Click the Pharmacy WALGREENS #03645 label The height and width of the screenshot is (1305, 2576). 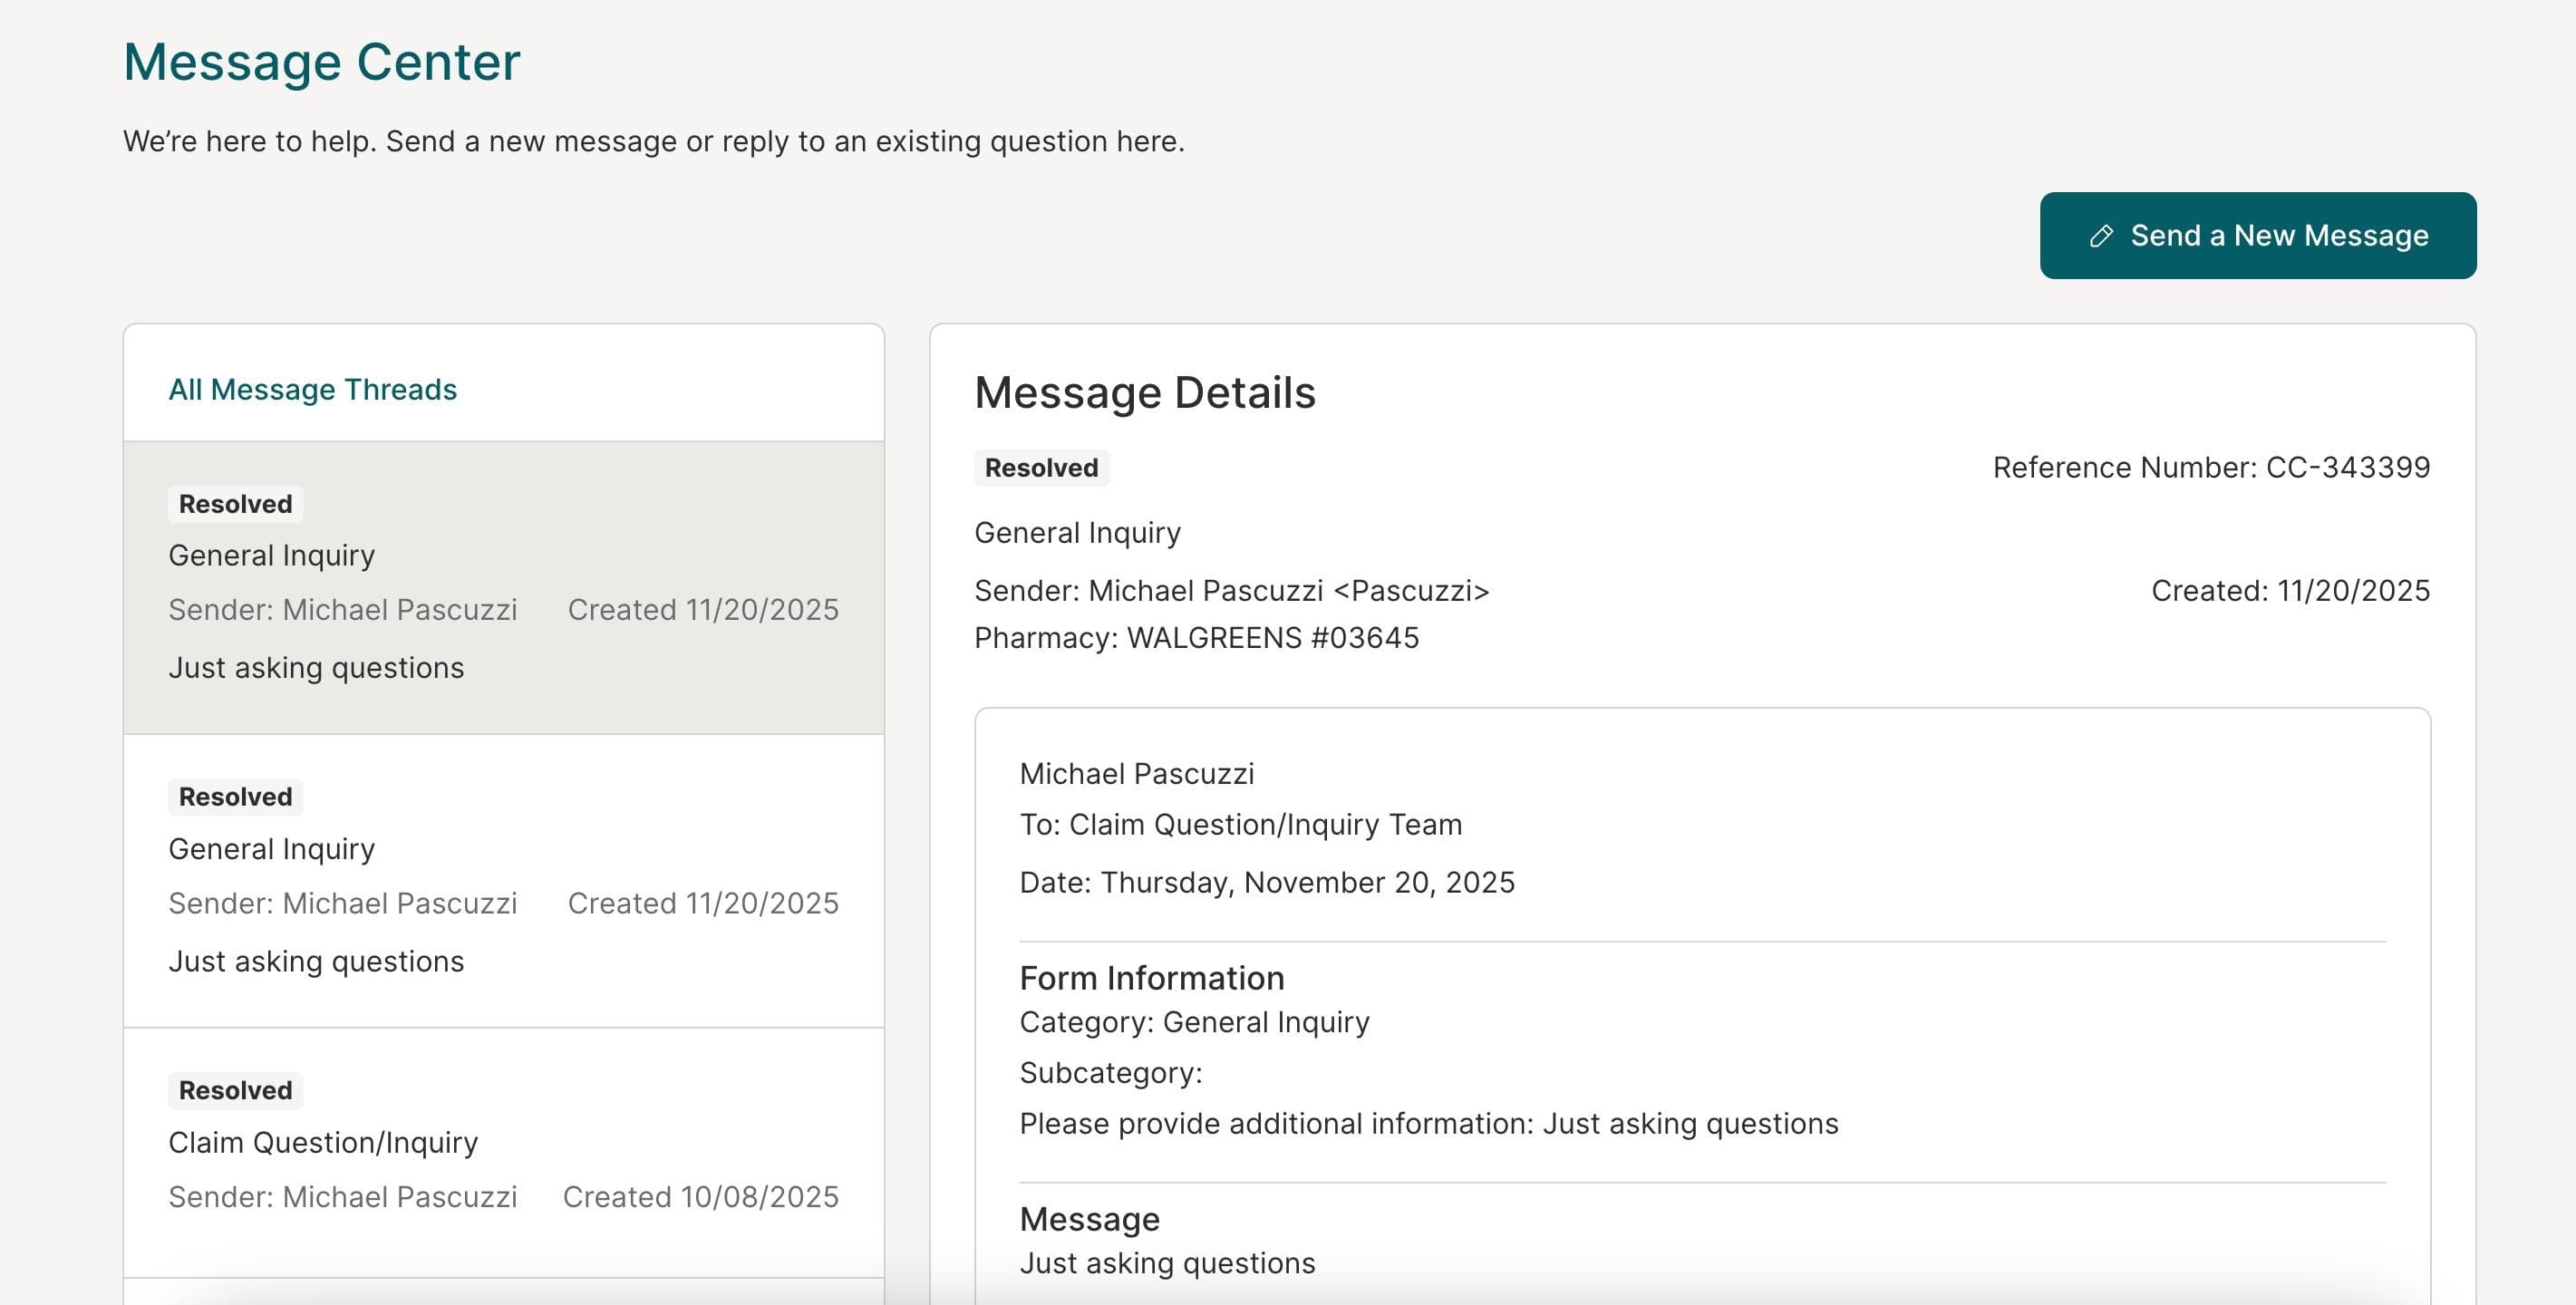click(1196, 637)
